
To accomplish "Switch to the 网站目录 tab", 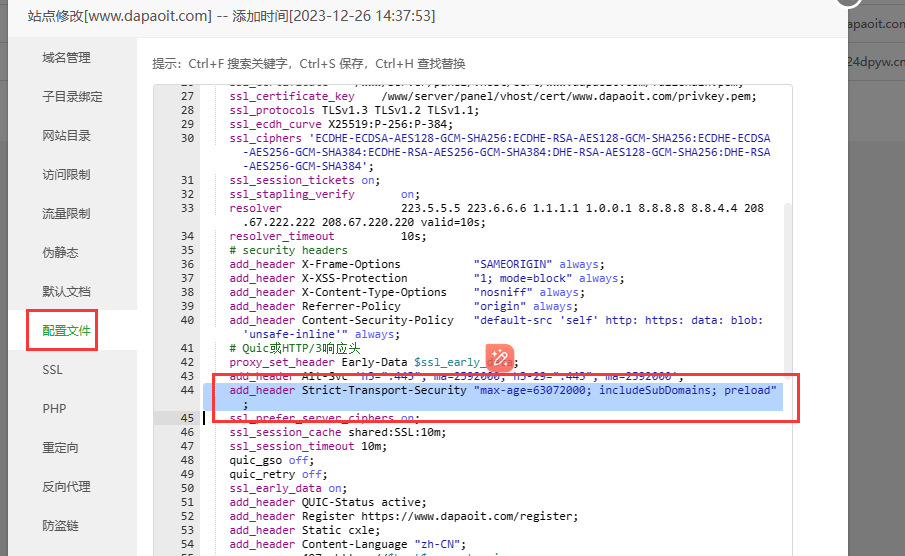I will (x=66, y=136).
